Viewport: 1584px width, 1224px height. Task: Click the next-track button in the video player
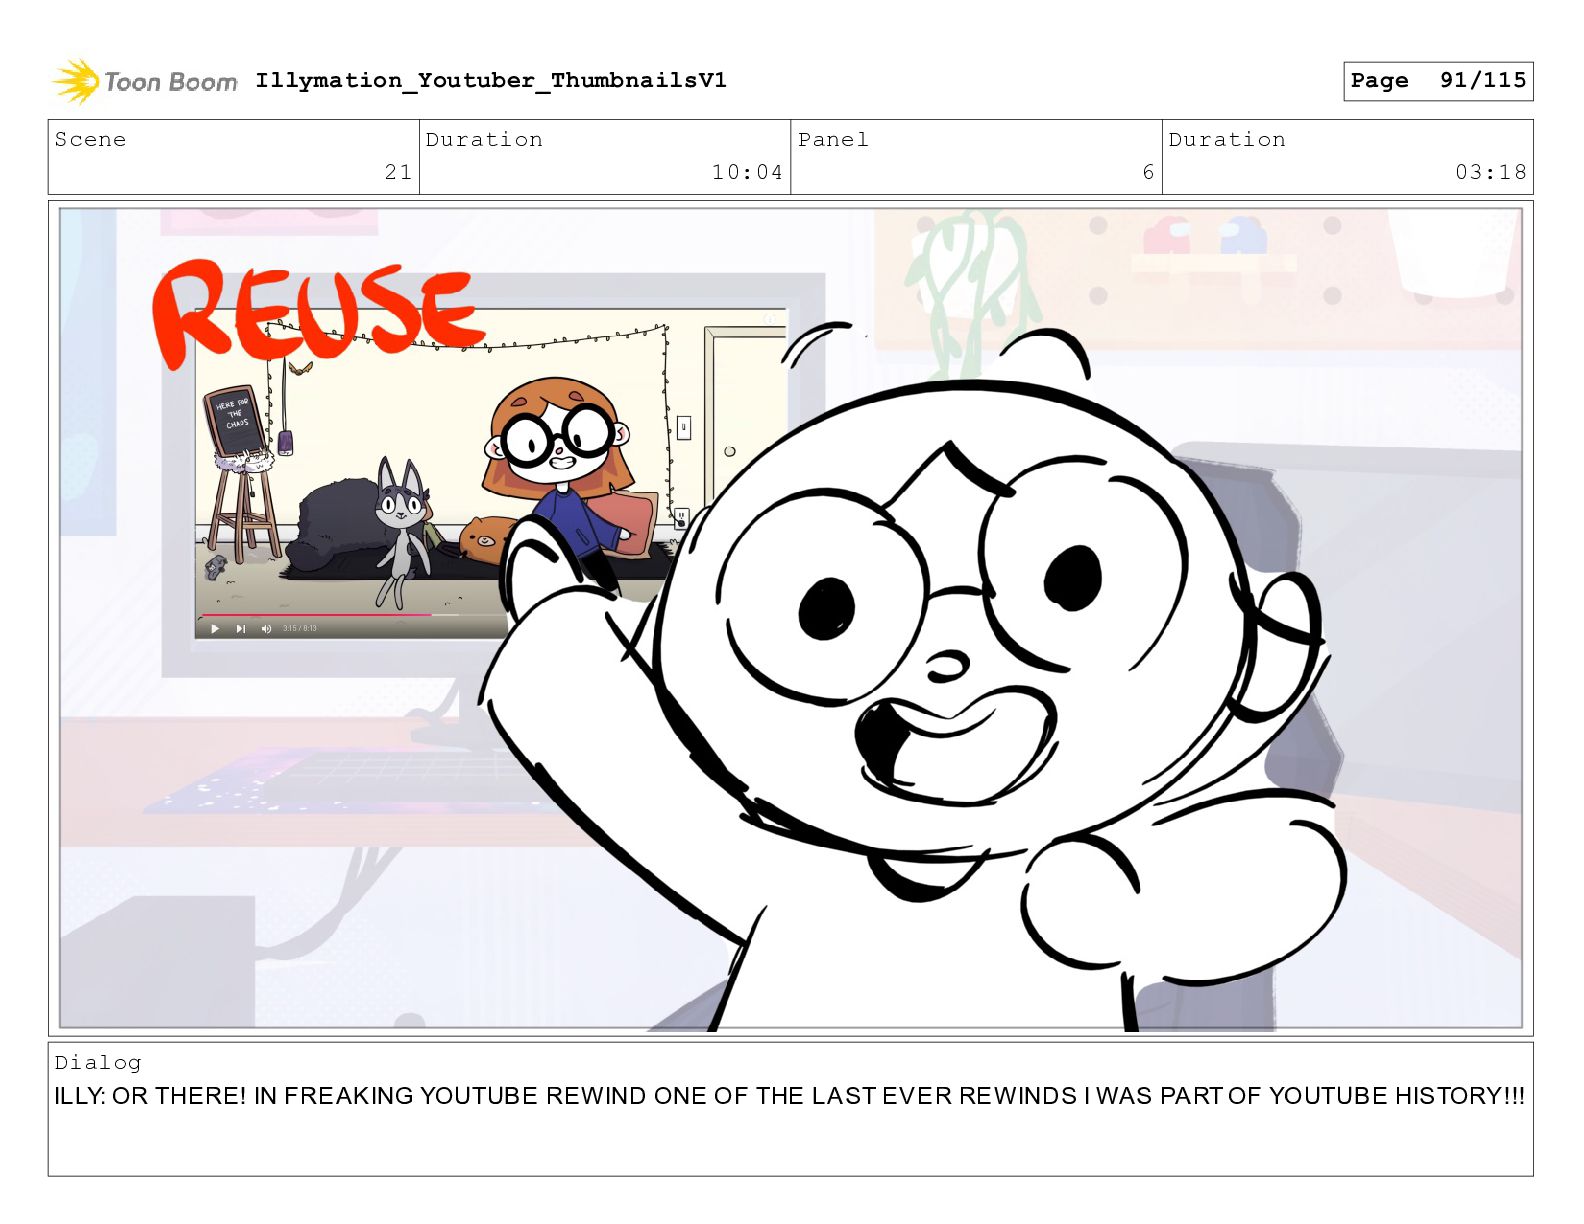(x=241, y=629)
